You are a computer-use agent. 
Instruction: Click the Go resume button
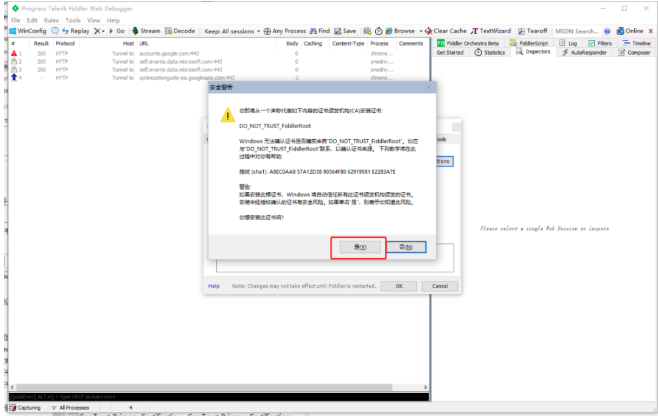[117, 31]
